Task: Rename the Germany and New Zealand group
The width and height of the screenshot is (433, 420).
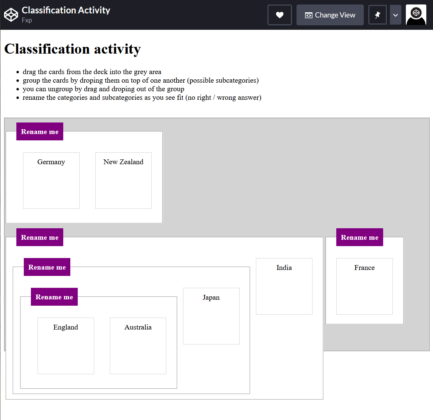Action: pos(40,132)
